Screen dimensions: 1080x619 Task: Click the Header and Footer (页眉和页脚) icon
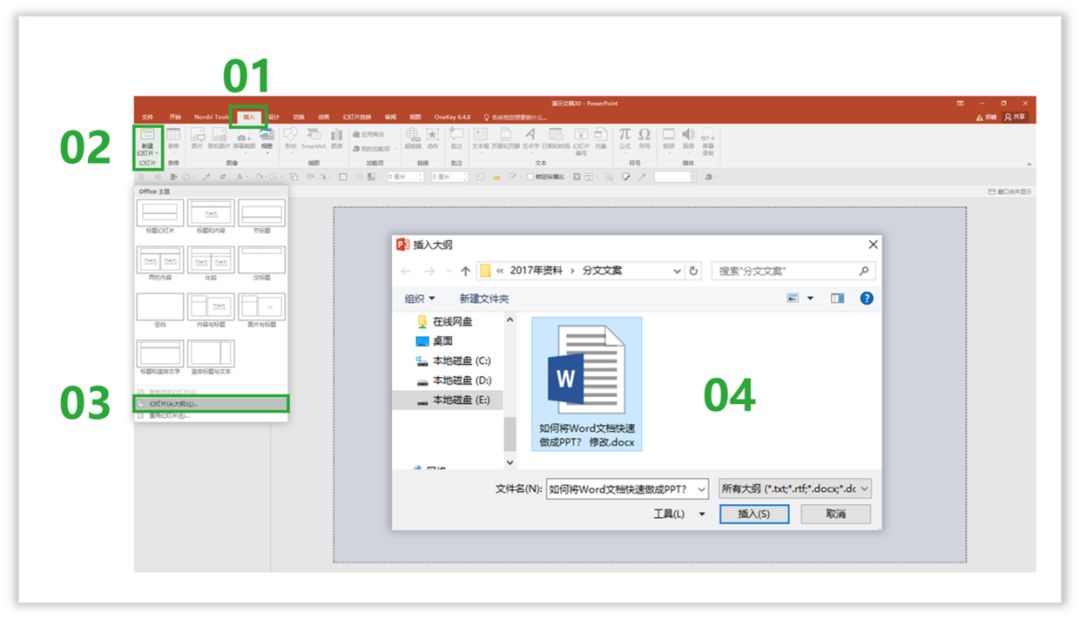(506, 138)
